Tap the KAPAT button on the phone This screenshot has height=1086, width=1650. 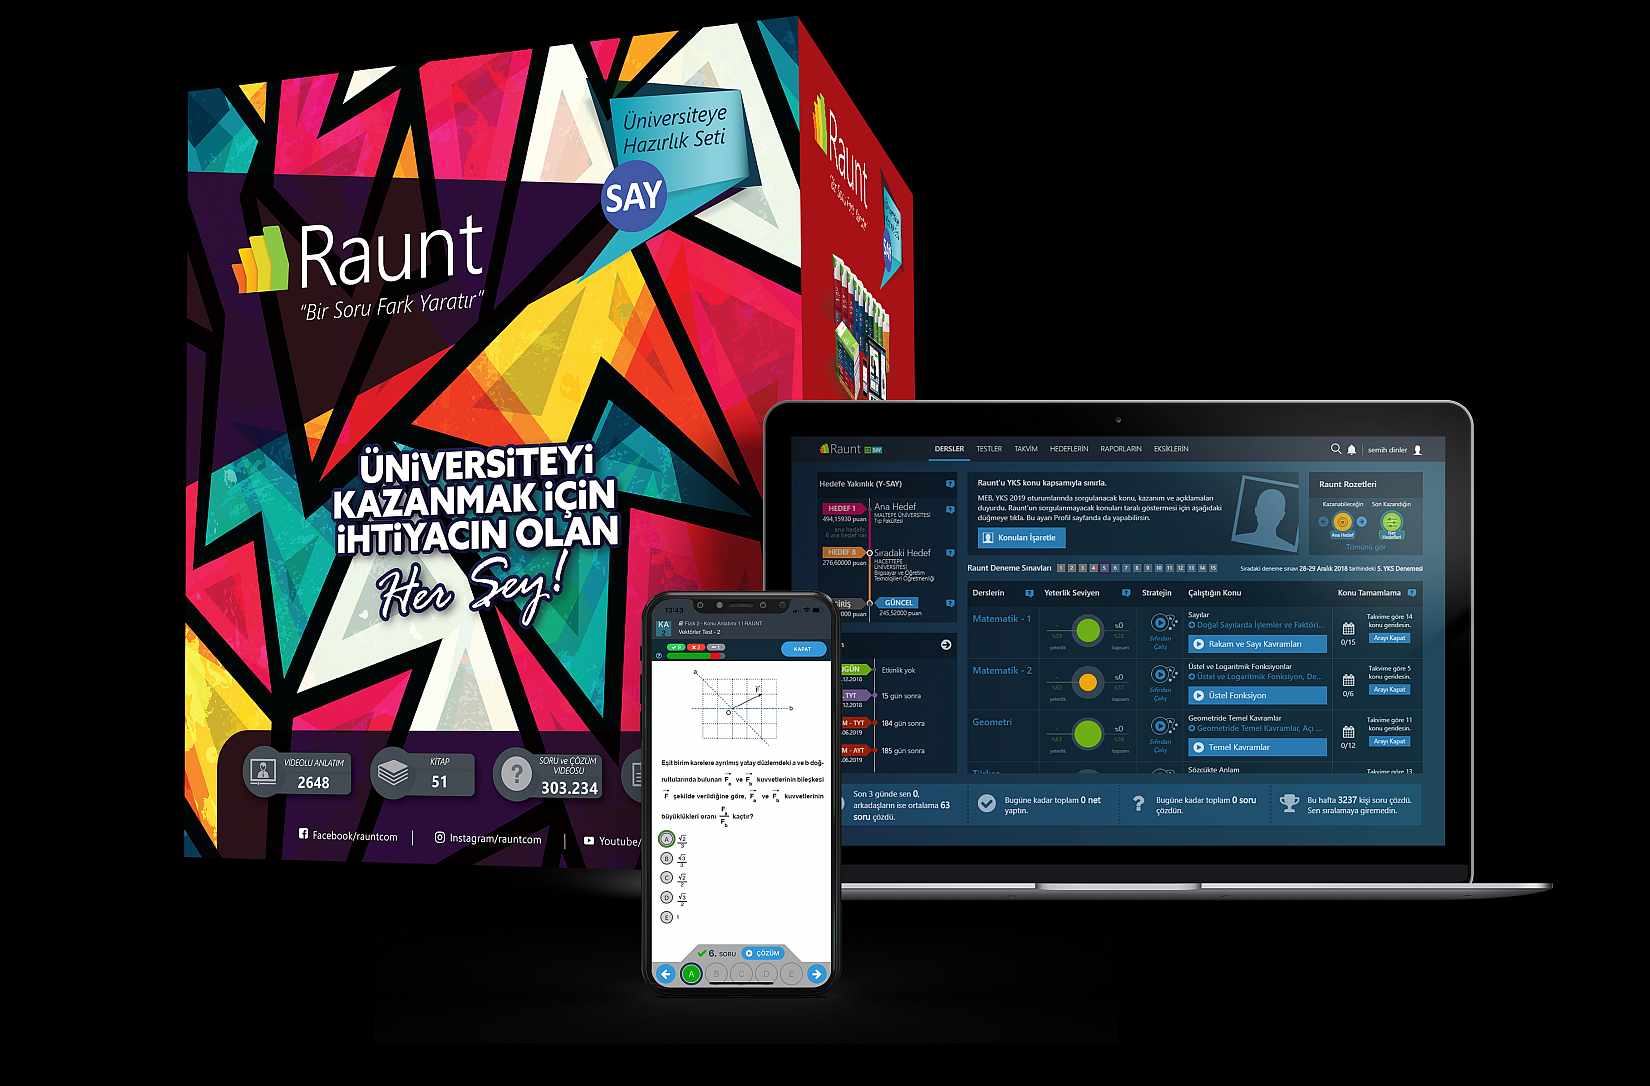click(x=803, y=649)
